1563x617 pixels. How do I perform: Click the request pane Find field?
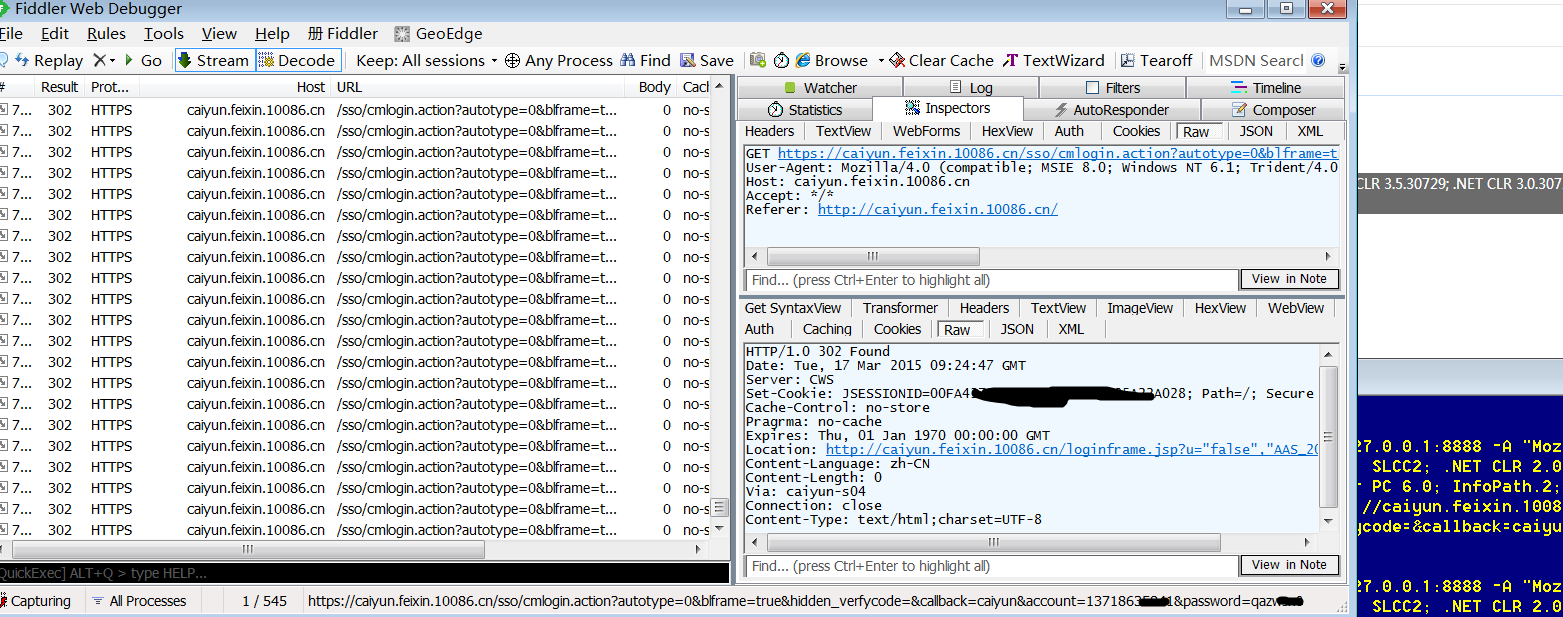click(992, 280)
